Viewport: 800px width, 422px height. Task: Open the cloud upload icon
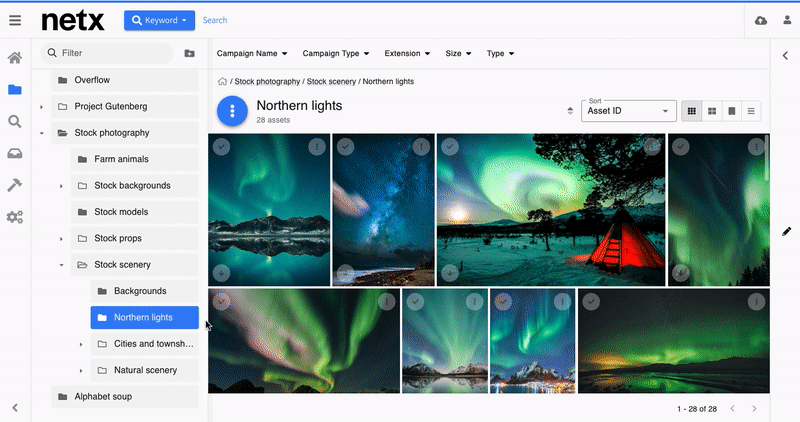click(761, 20)
